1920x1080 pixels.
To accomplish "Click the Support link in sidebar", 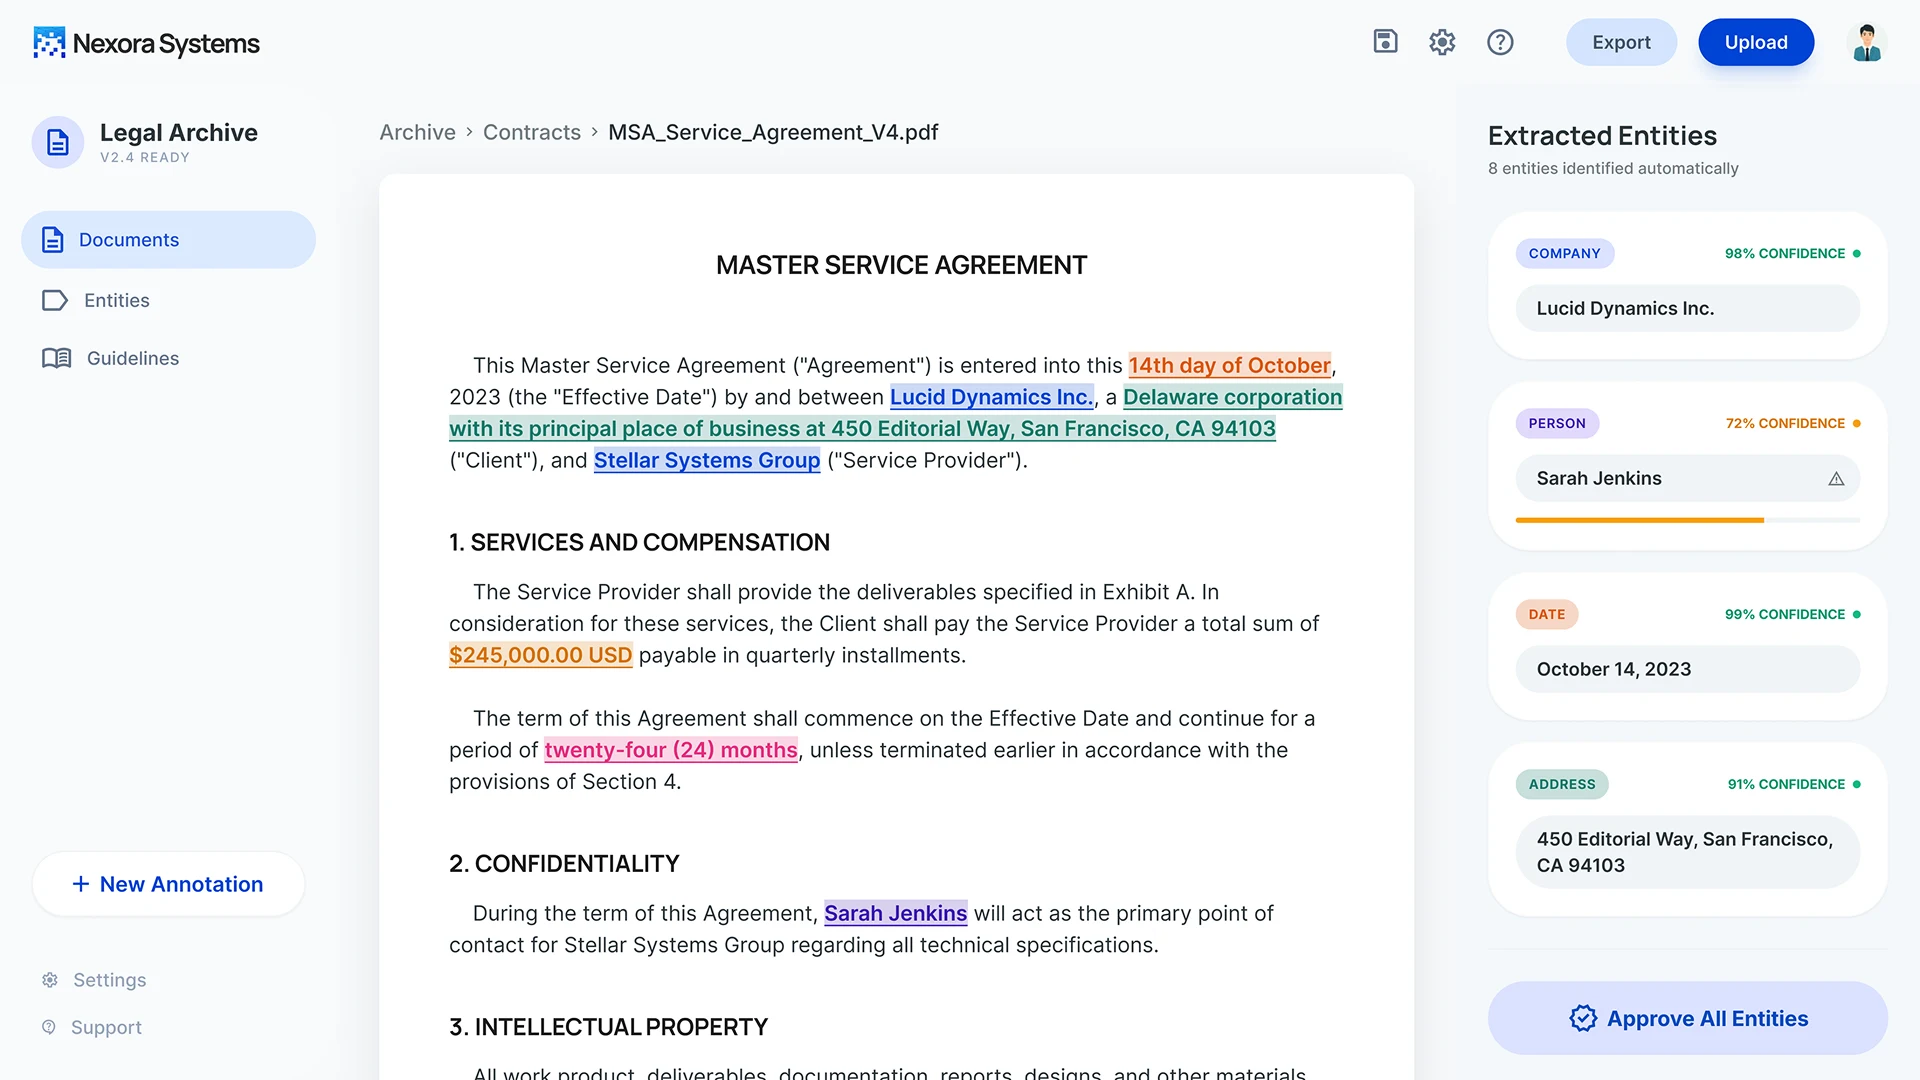I will (106, 1027).
